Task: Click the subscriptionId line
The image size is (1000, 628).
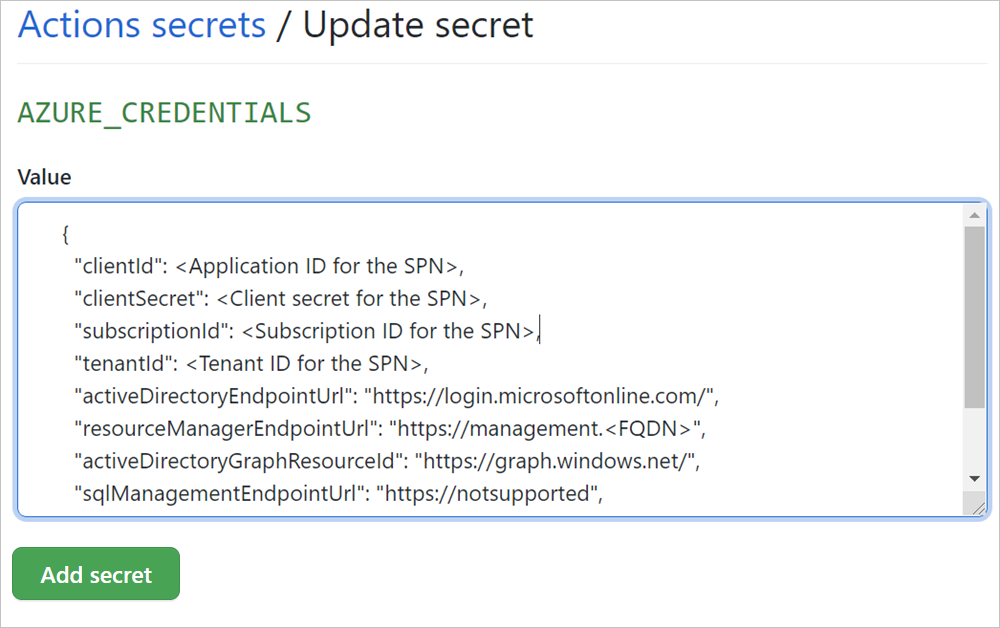Action: click(300, 330)
